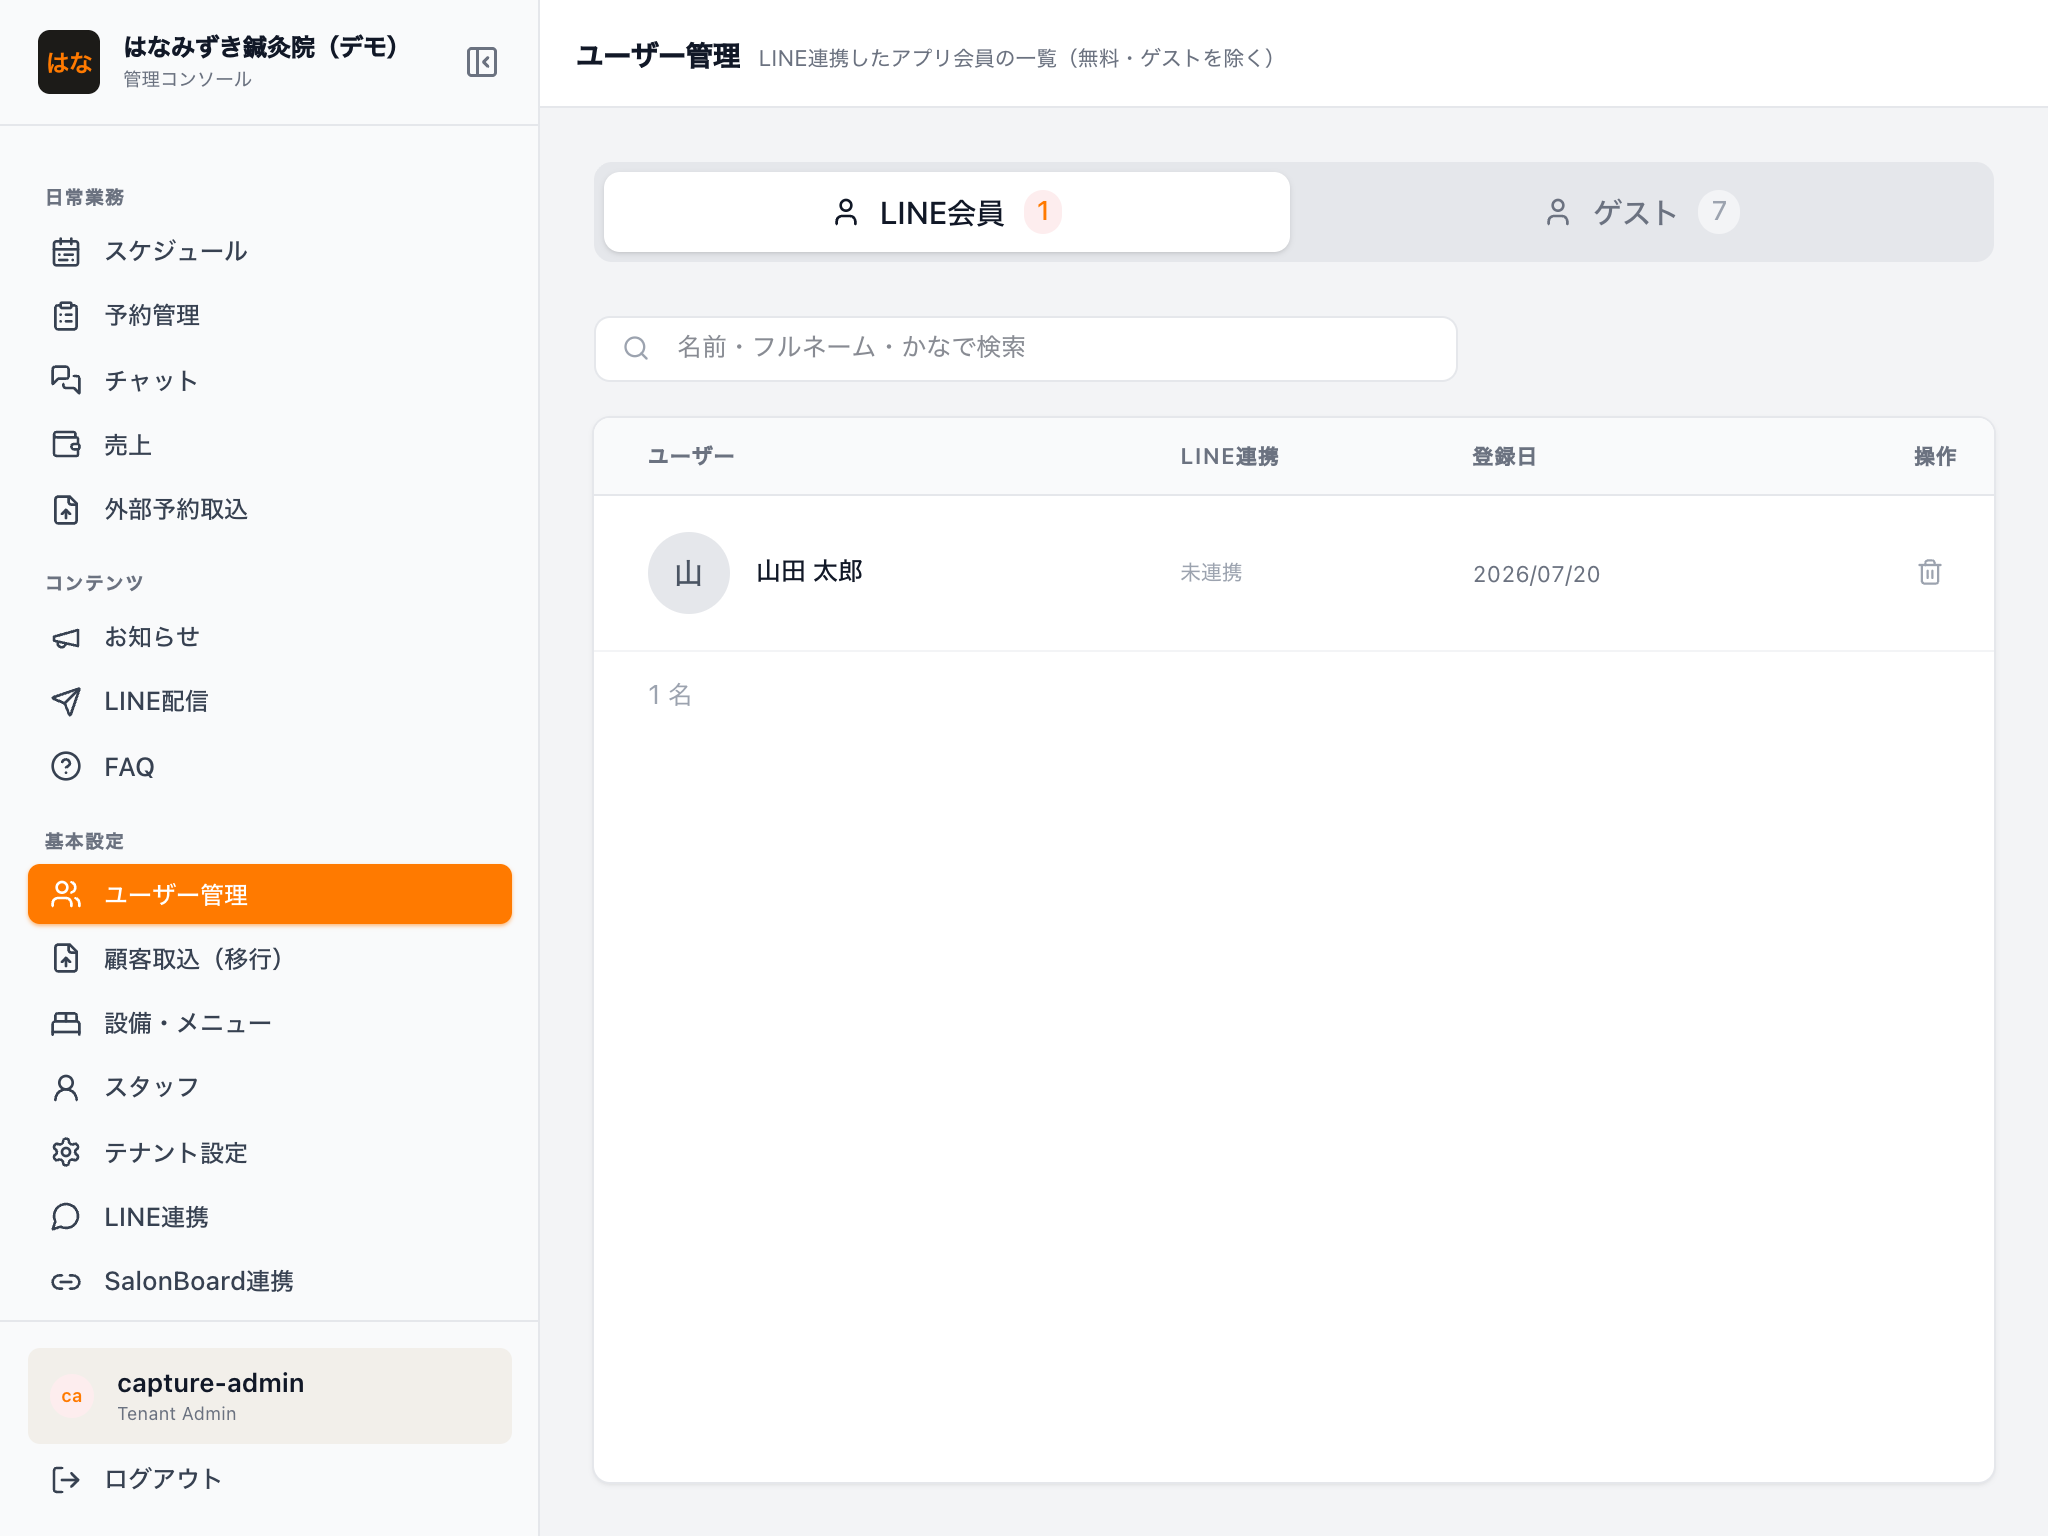This screenshot has width=2048, height=1536.
Task: Open チャット speech bubble icon
Action: [66, 380]
